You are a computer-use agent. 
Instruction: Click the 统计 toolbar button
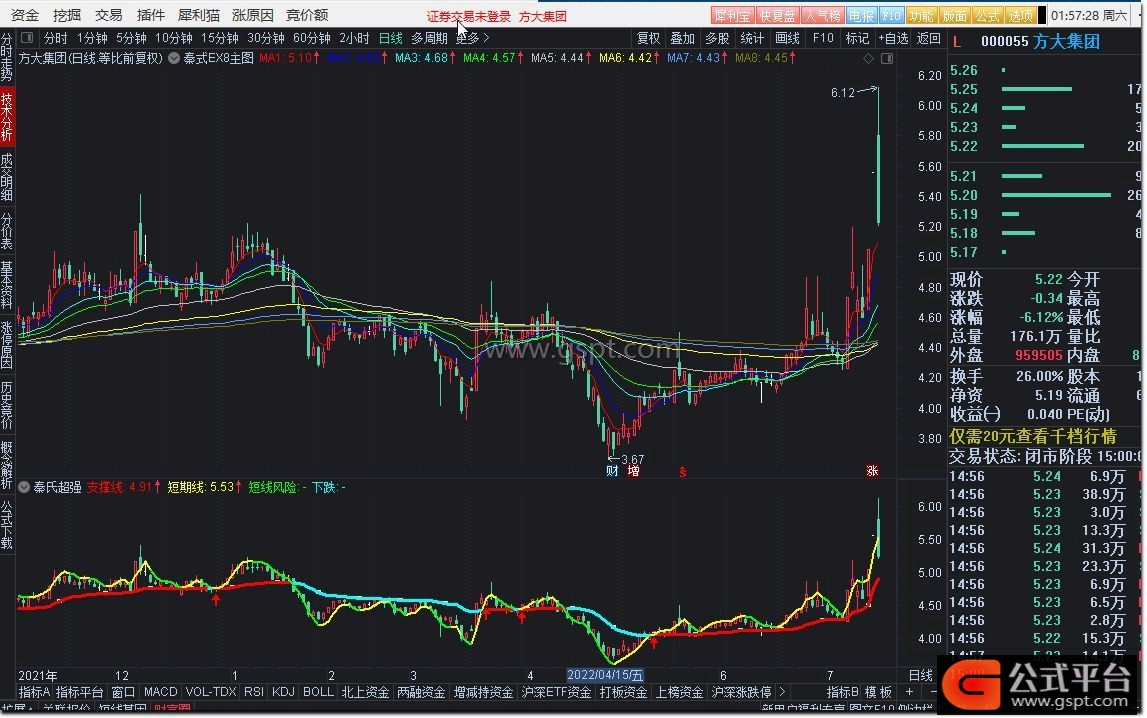752,38
